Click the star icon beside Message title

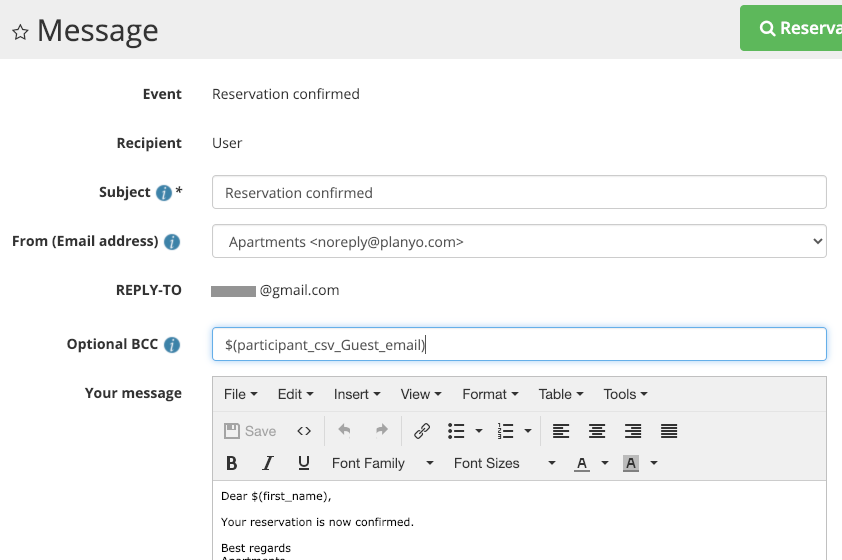(x=19, y=32)
